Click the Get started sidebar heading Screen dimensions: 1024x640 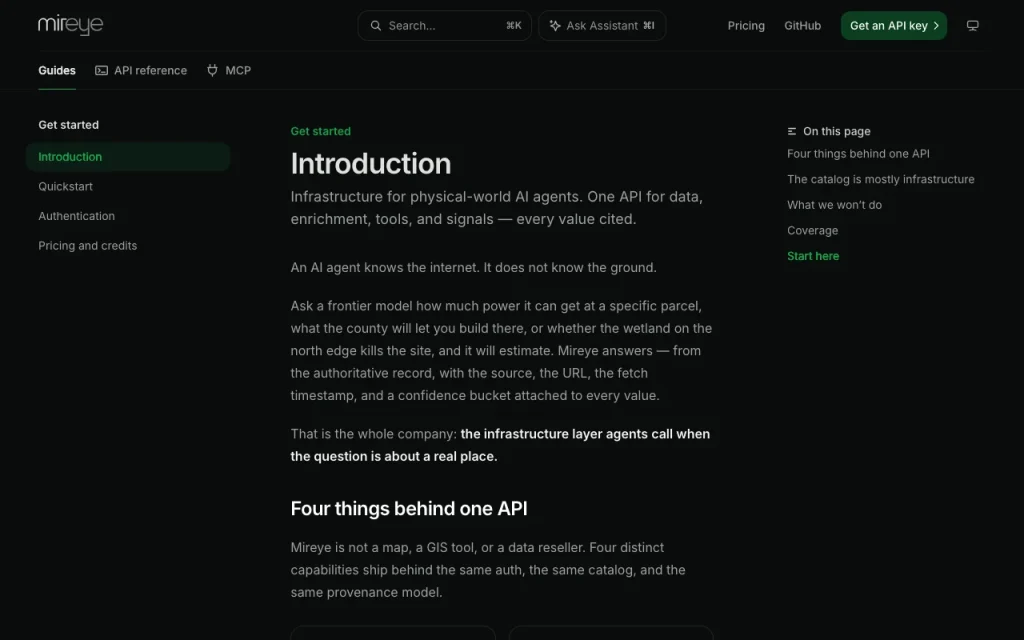point(69,125)
